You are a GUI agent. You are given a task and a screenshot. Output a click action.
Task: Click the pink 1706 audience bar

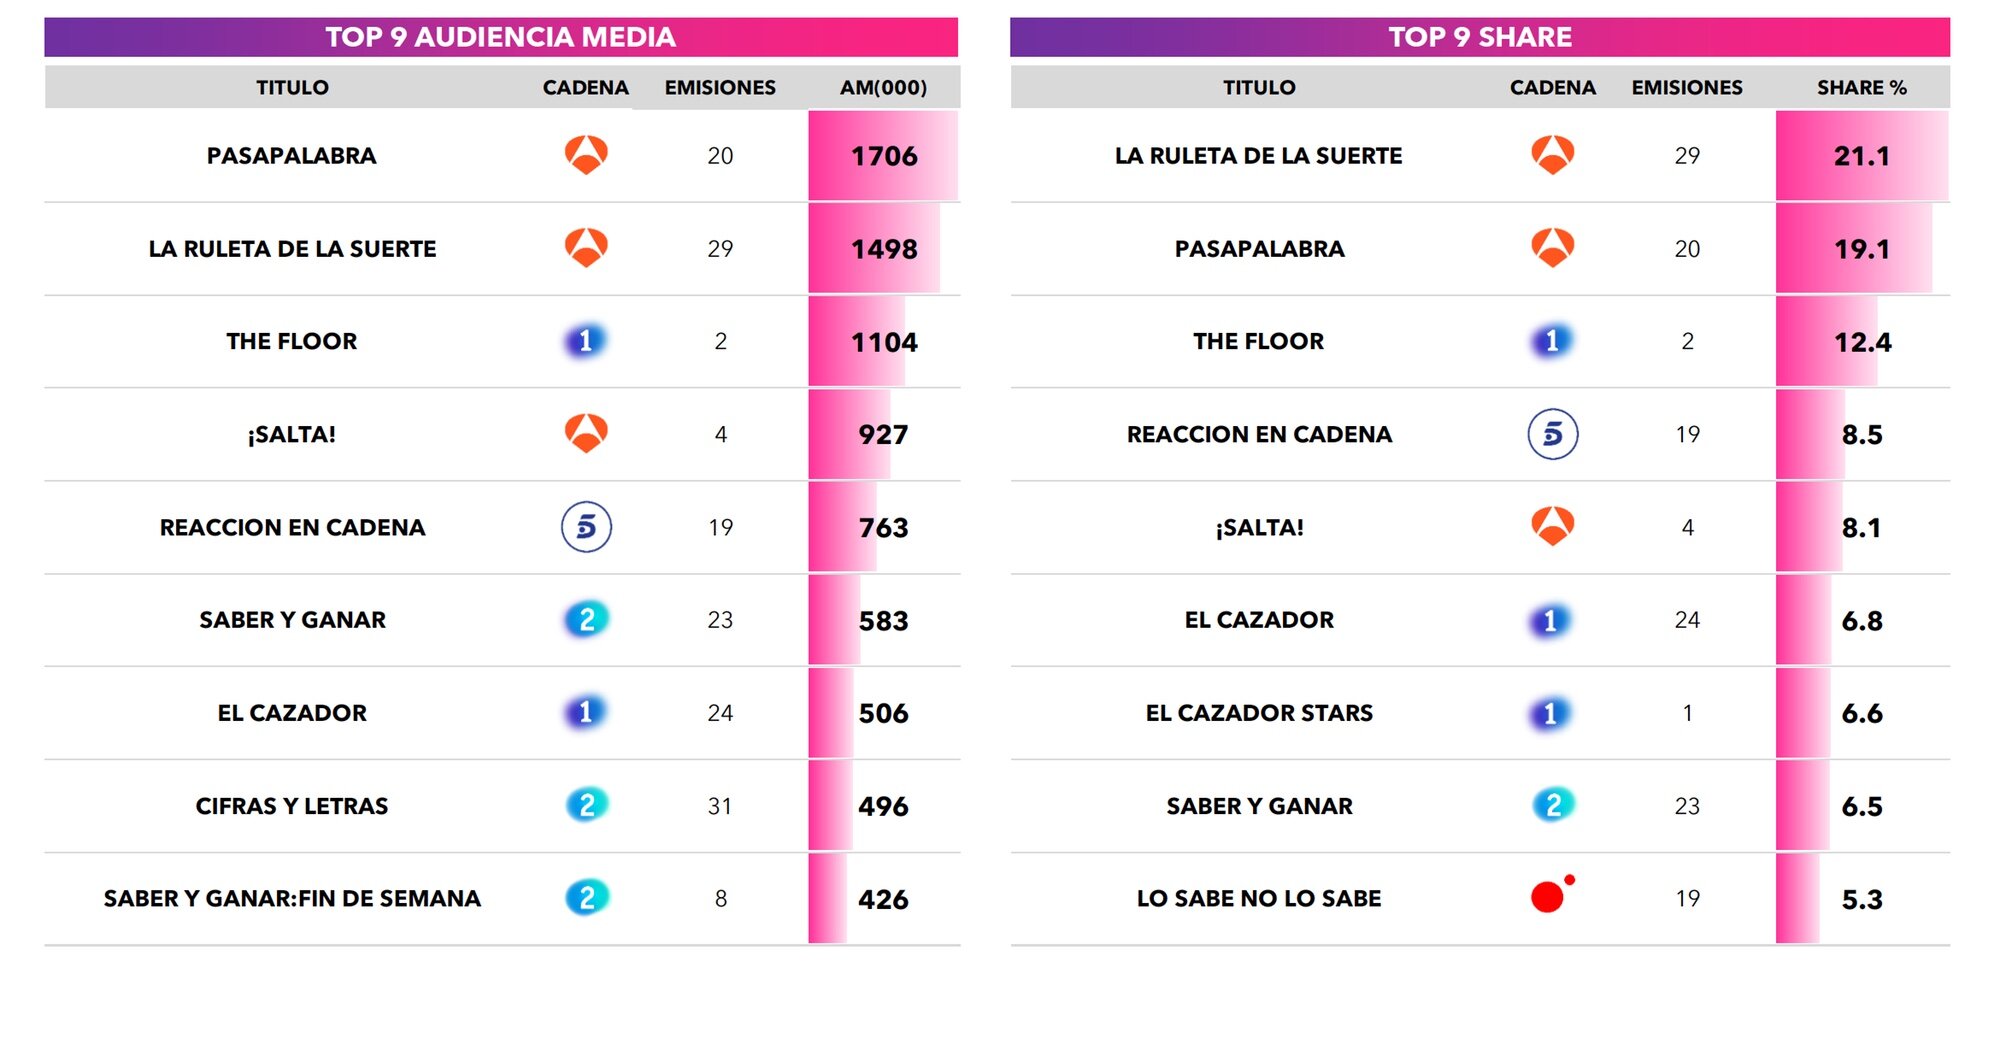pyautogui.click(x=883, y=156)
